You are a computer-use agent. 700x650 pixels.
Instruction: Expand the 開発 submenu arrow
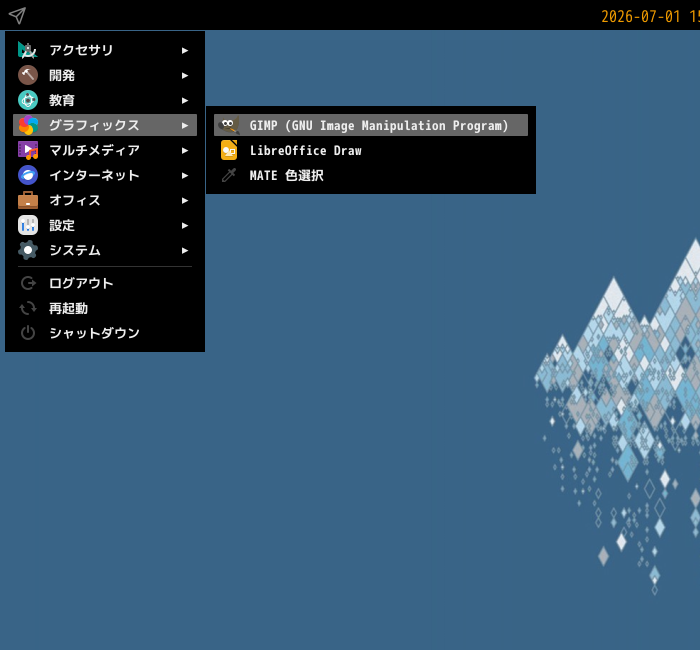tap(185, 75)
